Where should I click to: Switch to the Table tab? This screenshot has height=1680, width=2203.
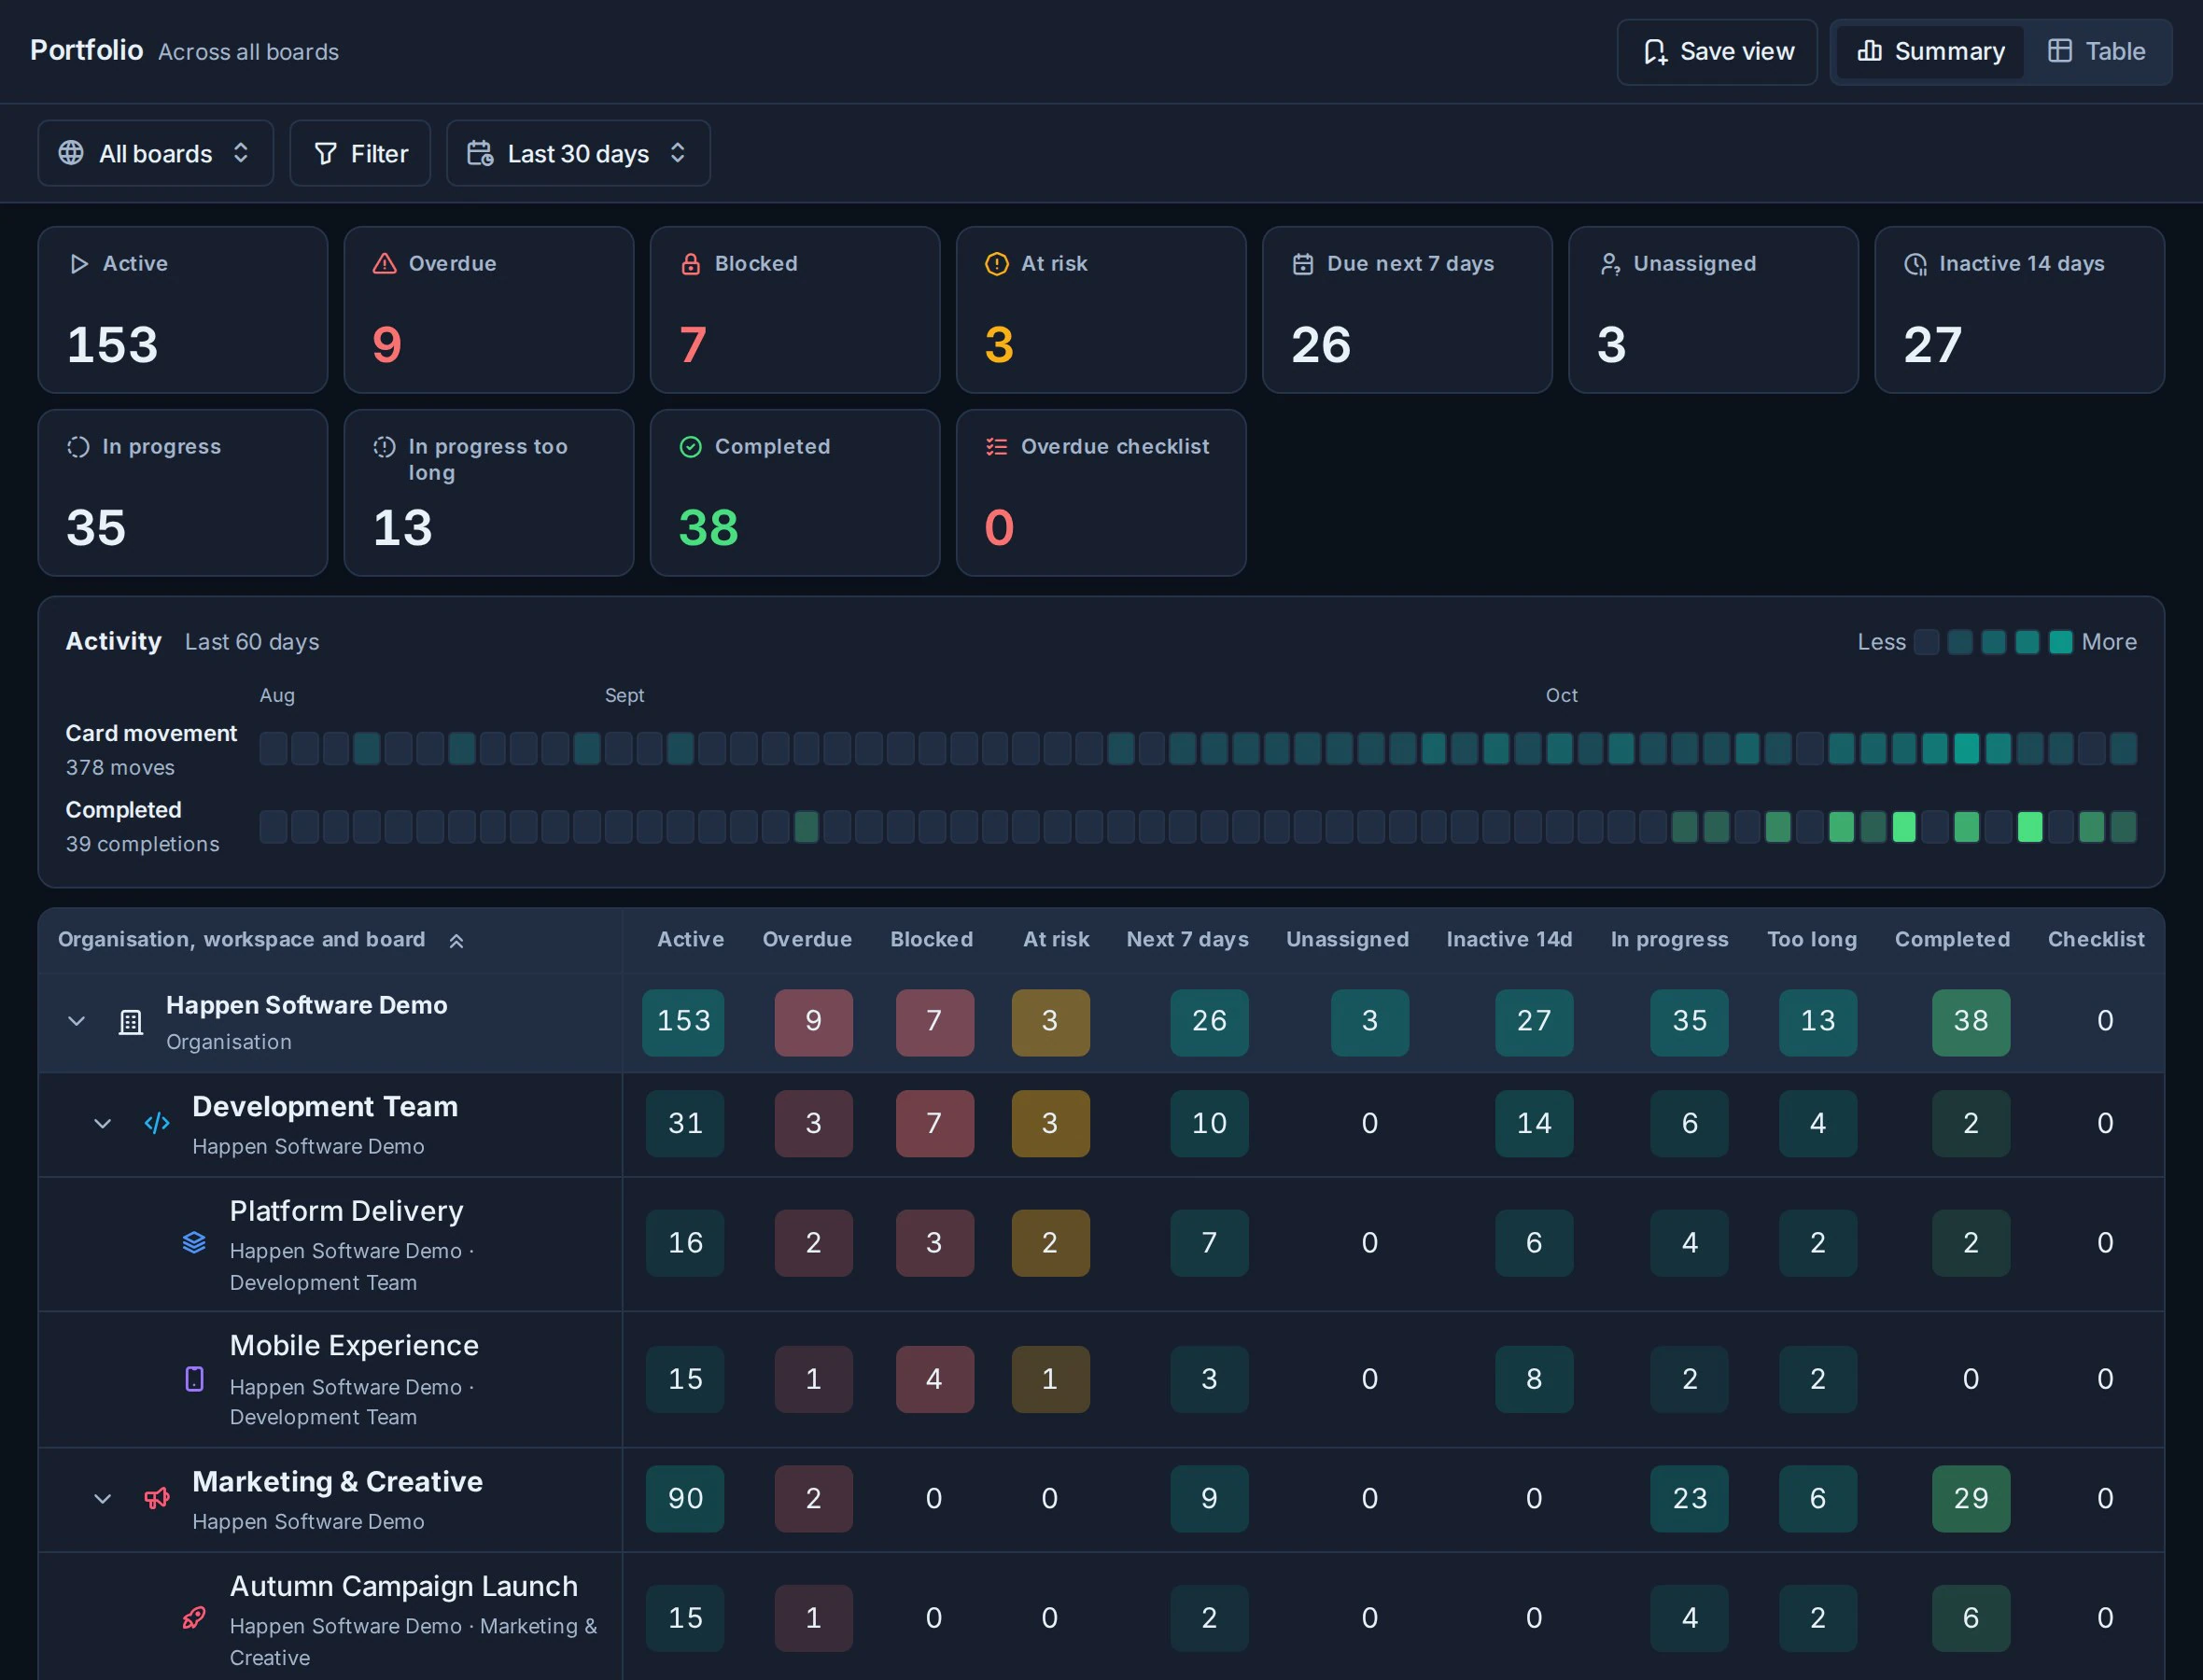2096,52
